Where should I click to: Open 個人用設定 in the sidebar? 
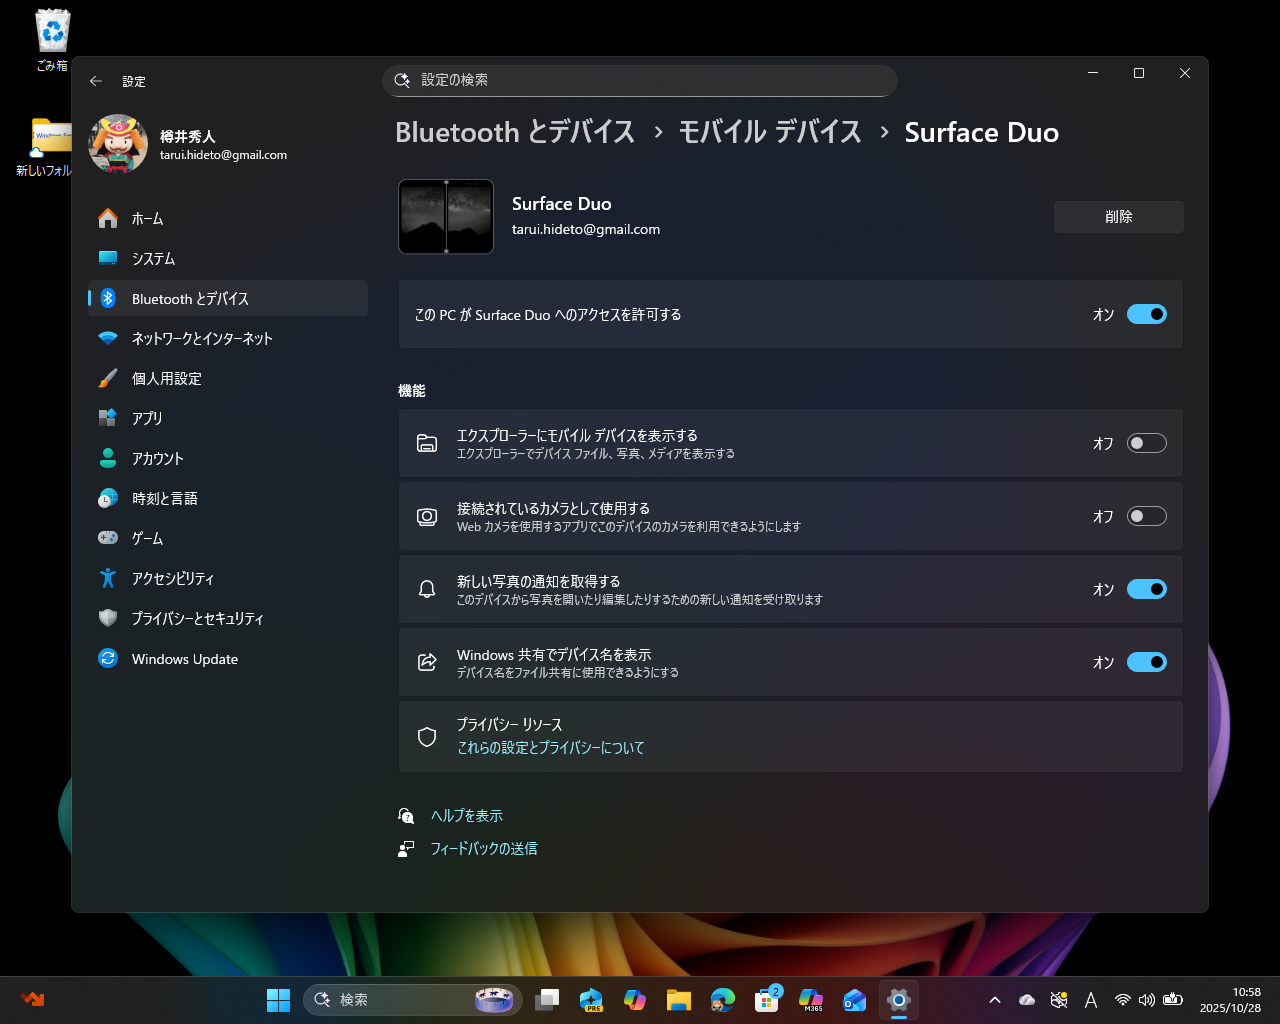[x=228, y=378]
